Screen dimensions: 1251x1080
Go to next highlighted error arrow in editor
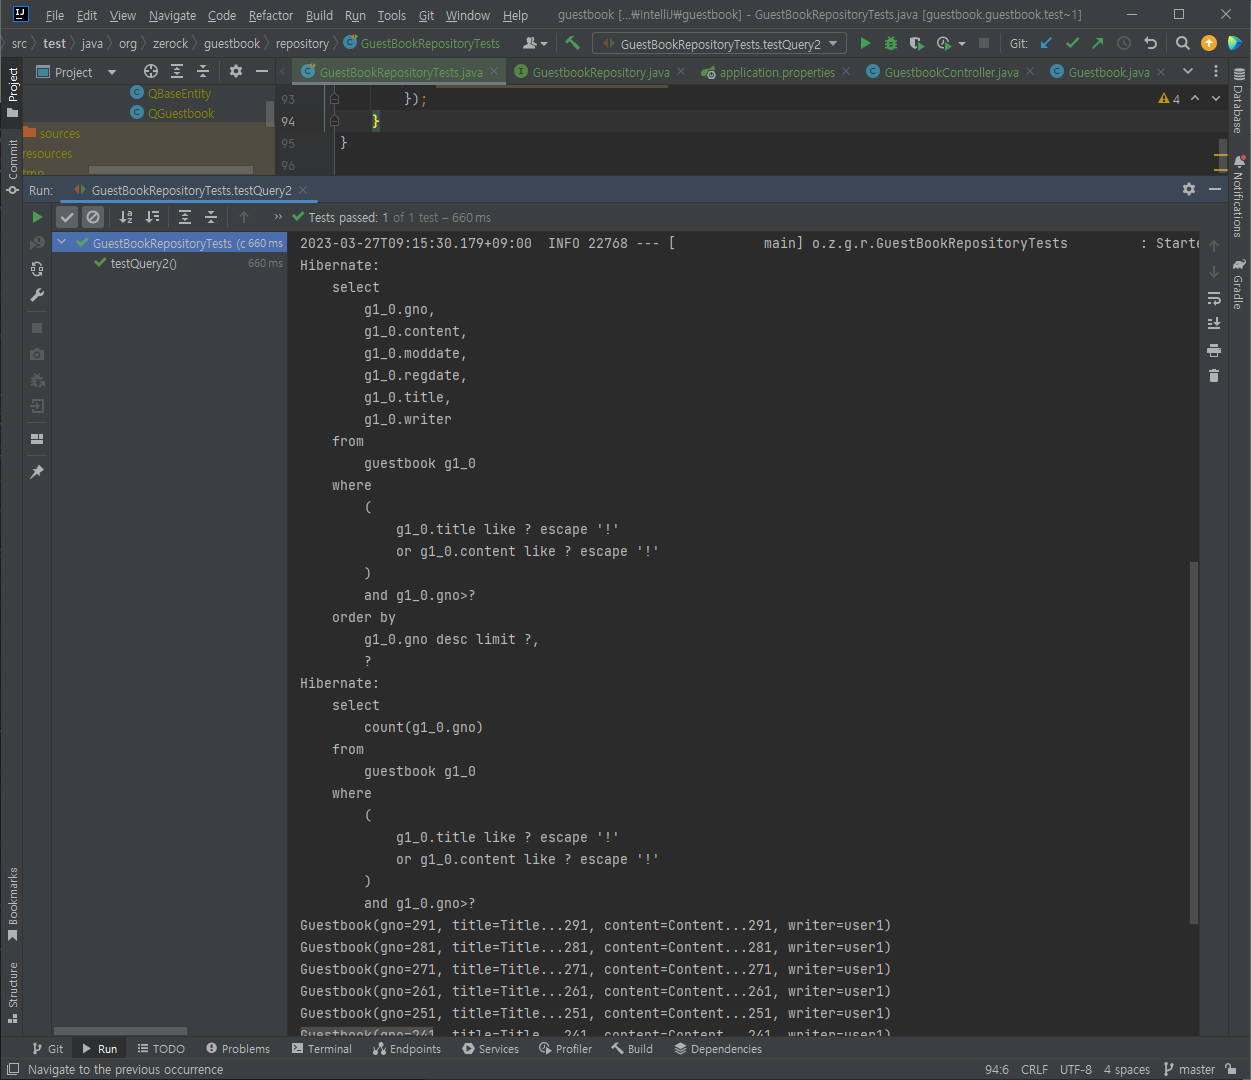coord(1216,98)
